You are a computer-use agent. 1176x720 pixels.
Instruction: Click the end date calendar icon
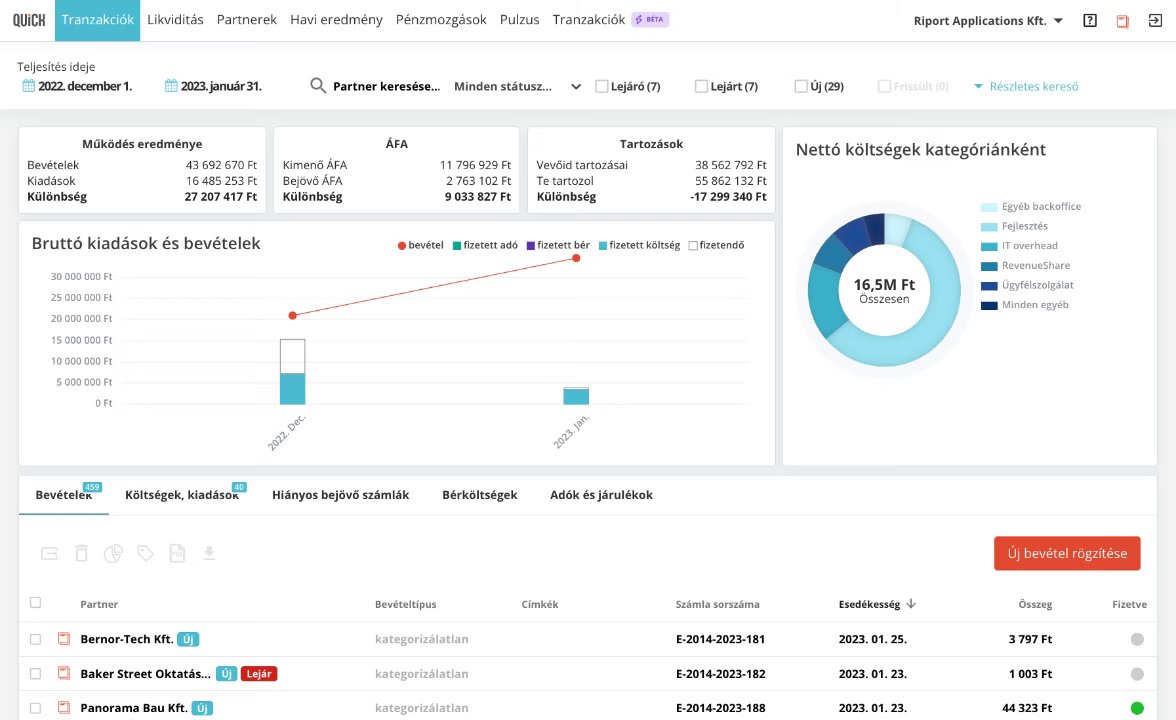pyautogui.click(x=171, y=86)
